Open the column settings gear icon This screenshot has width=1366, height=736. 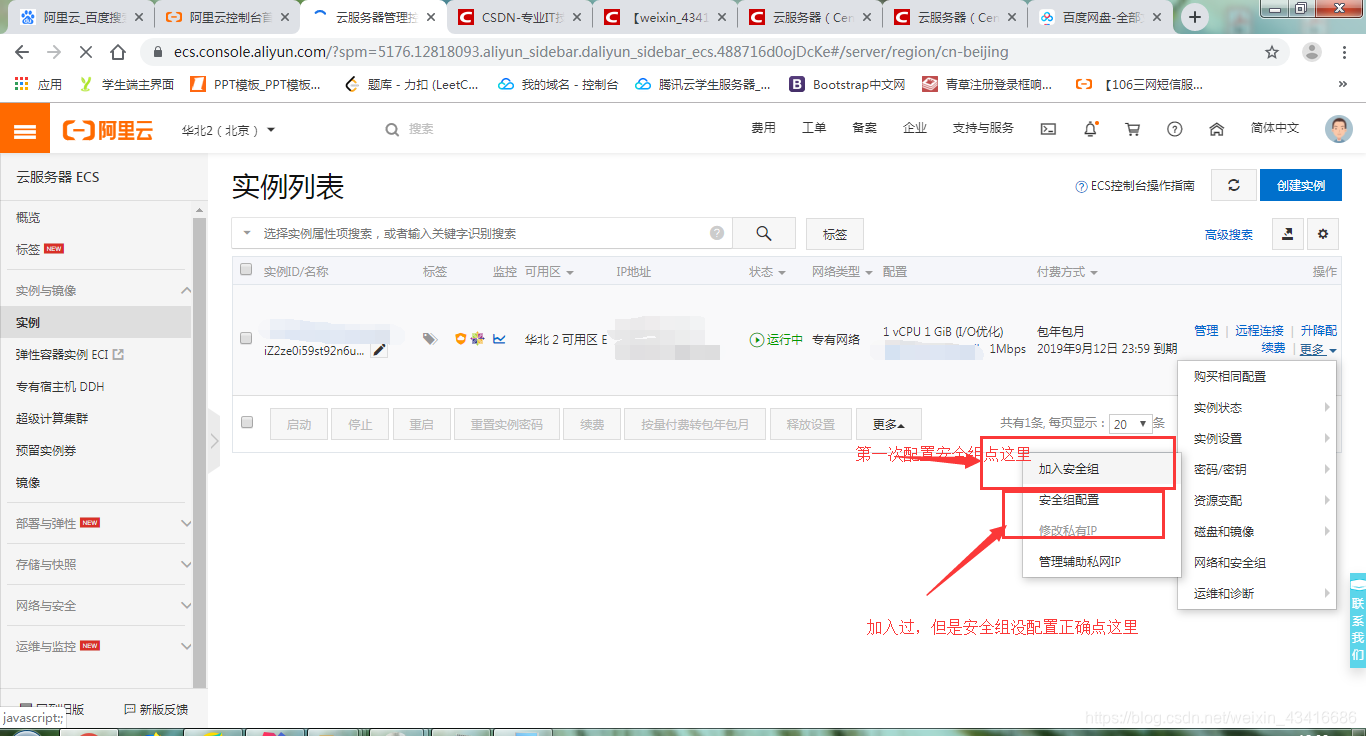tap(1323, 234)
